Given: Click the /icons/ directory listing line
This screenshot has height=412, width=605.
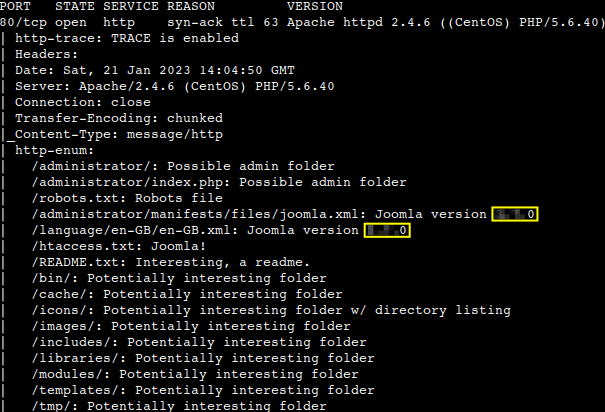Looking at the screenshot, I should tap(271, 310).
